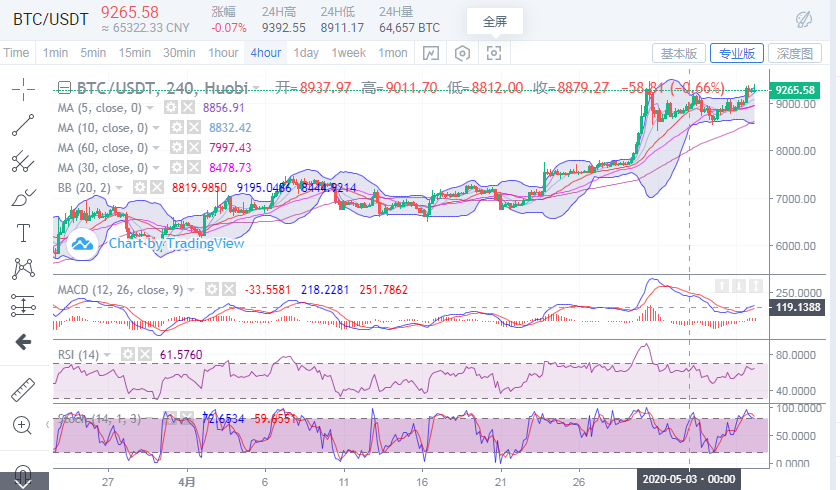Expand the MA (10, close, 0) dropdown arrow

click(157, 128)
